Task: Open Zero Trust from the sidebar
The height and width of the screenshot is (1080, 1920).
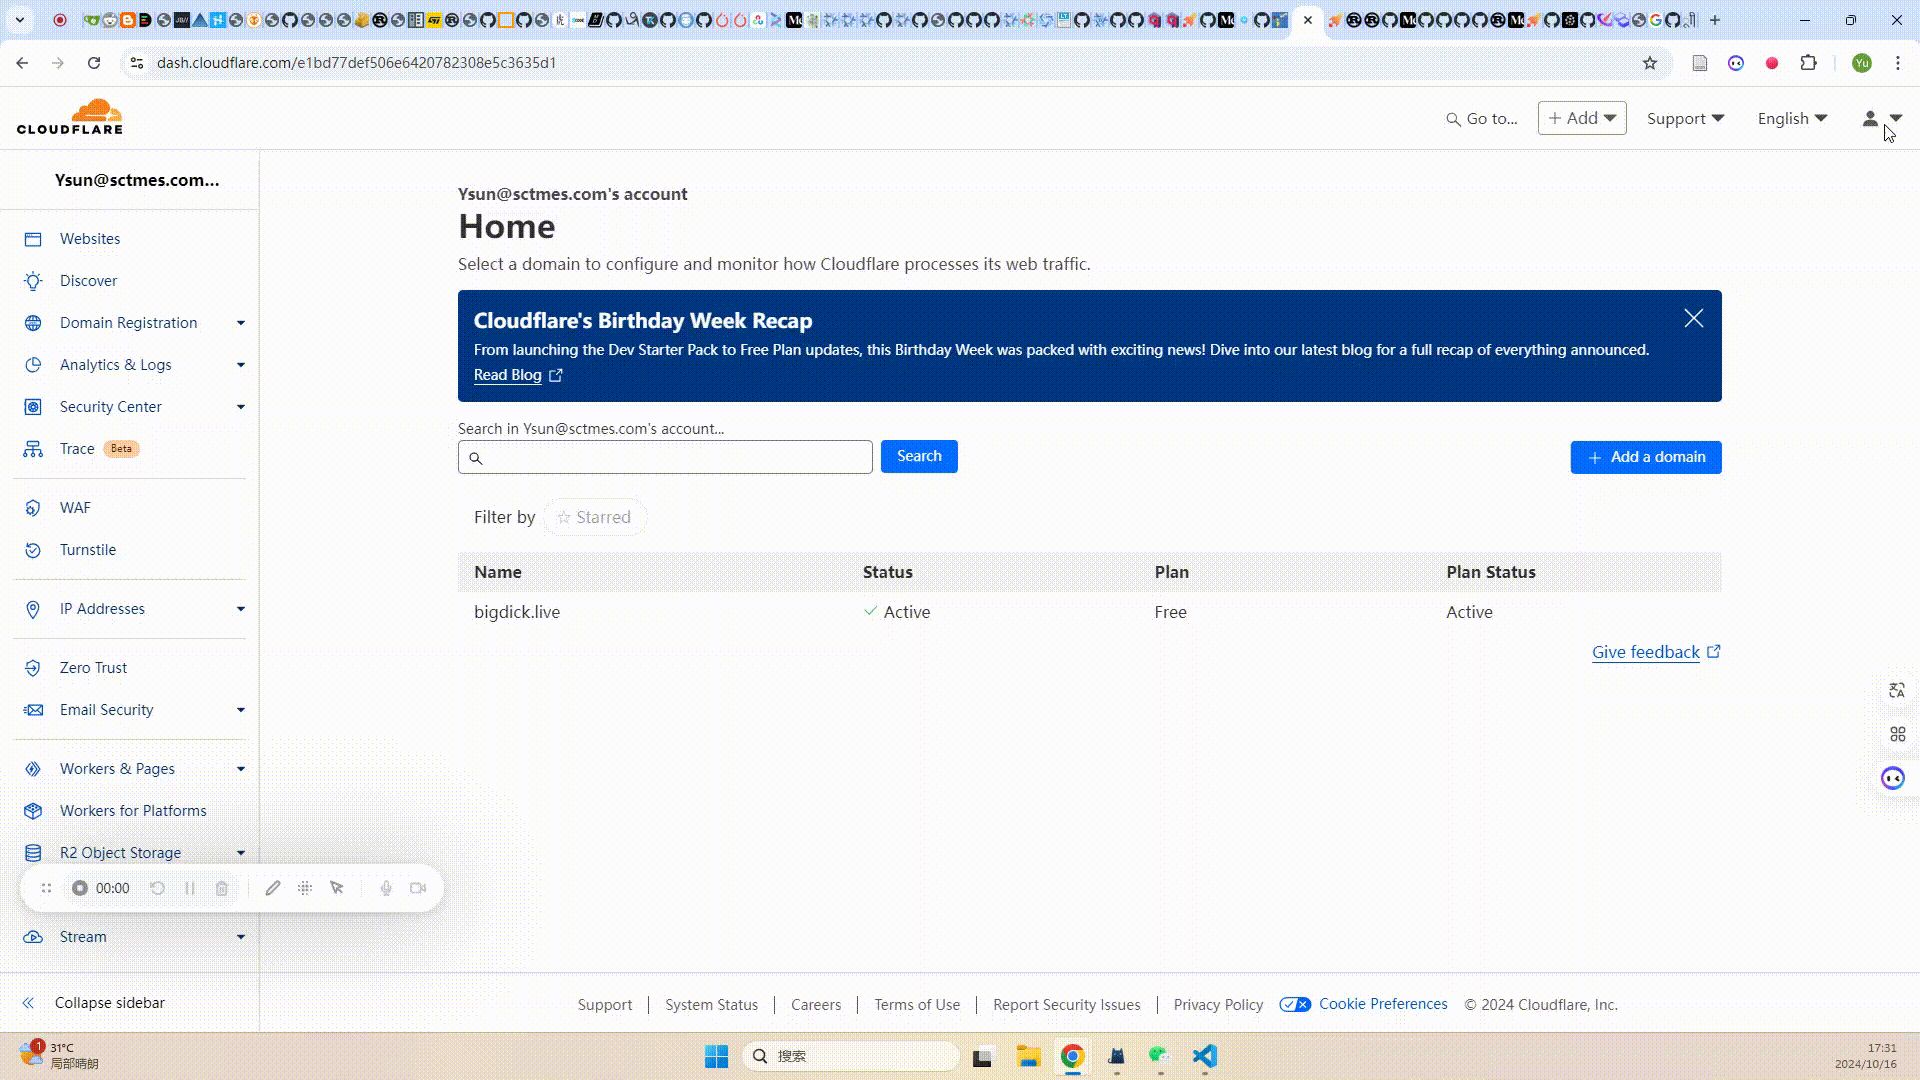Action: click(93, 667)
